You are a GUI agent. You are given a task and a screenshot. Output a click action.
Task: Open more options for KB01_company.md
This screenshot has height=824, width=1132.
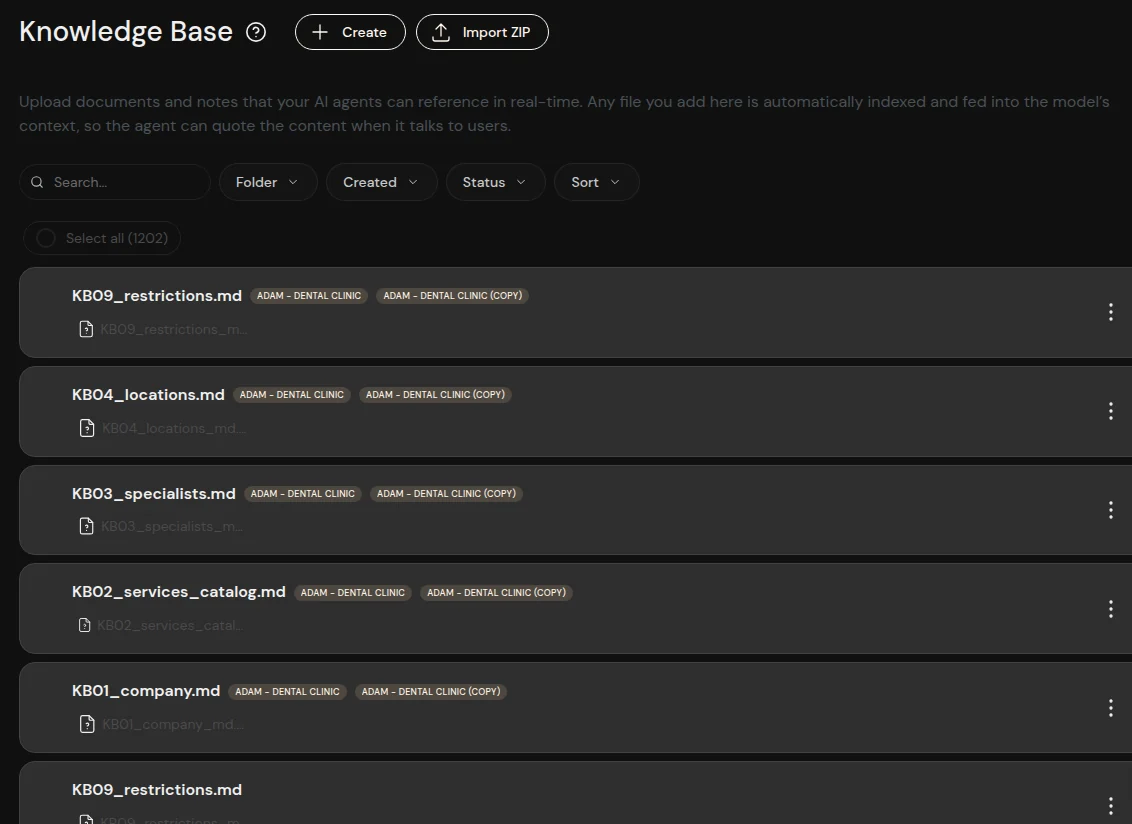pos(1110,708)
